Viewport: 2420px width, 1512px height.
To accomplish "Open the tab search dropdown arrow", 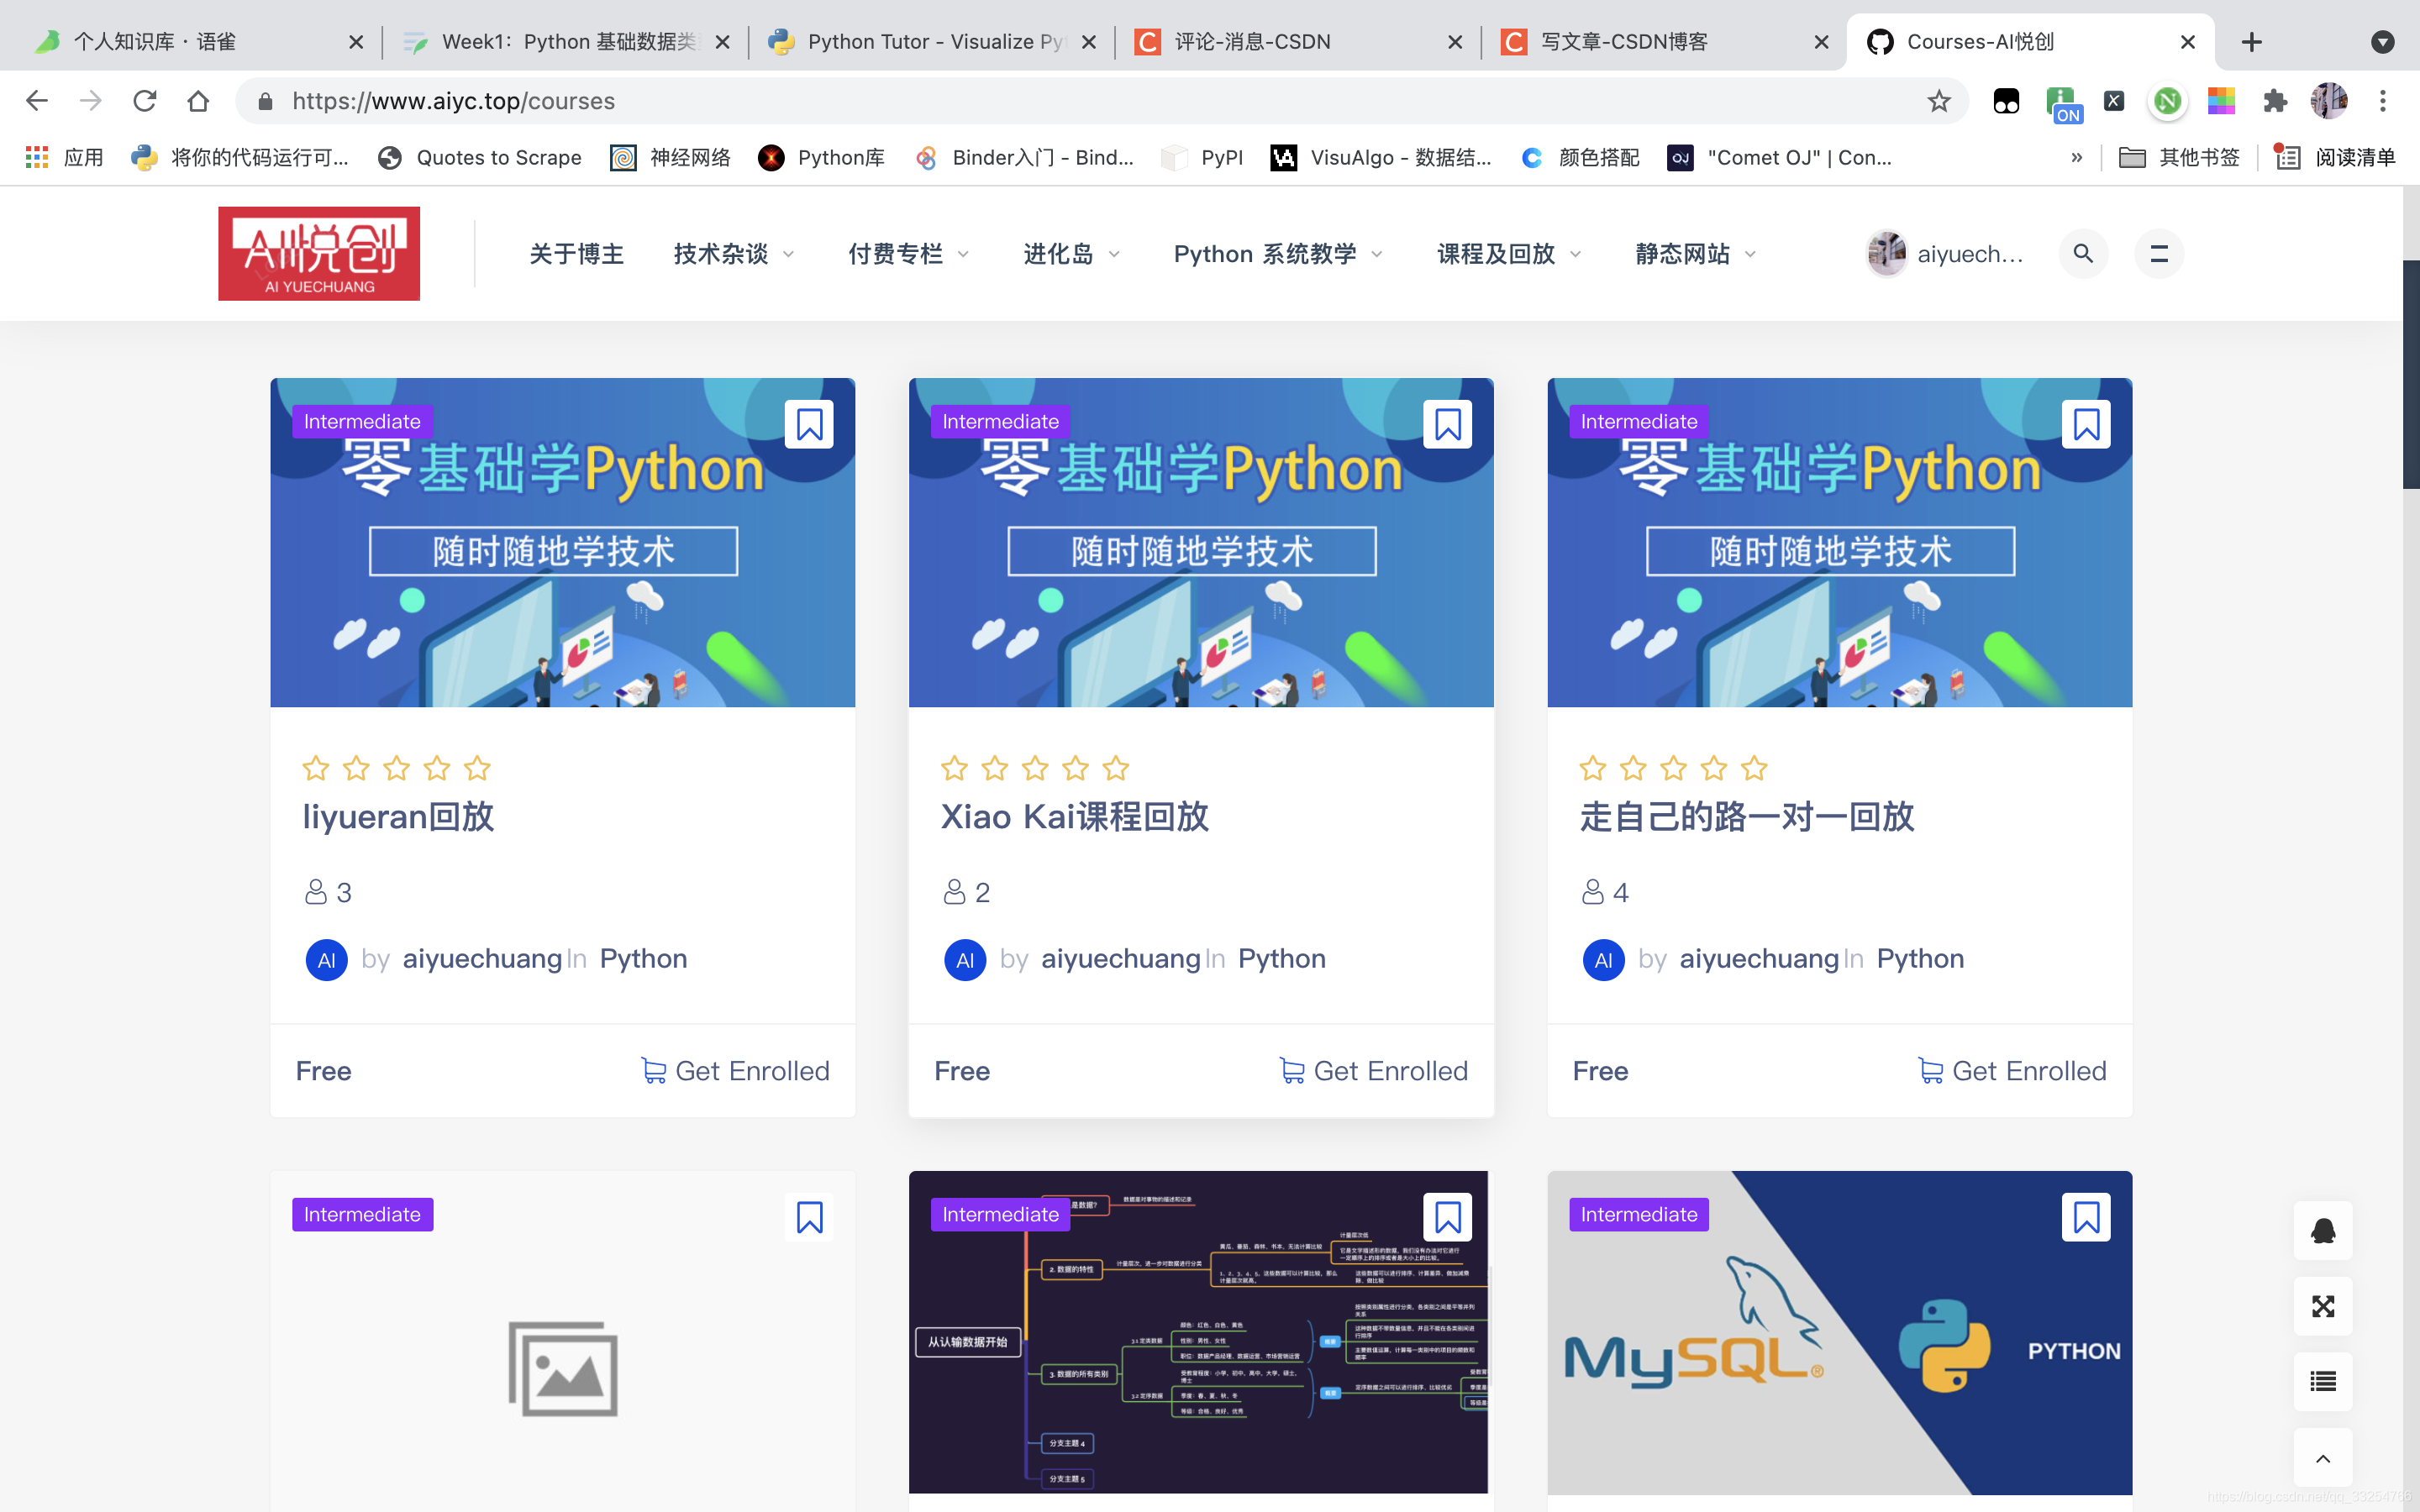I will pos(2383,42).
